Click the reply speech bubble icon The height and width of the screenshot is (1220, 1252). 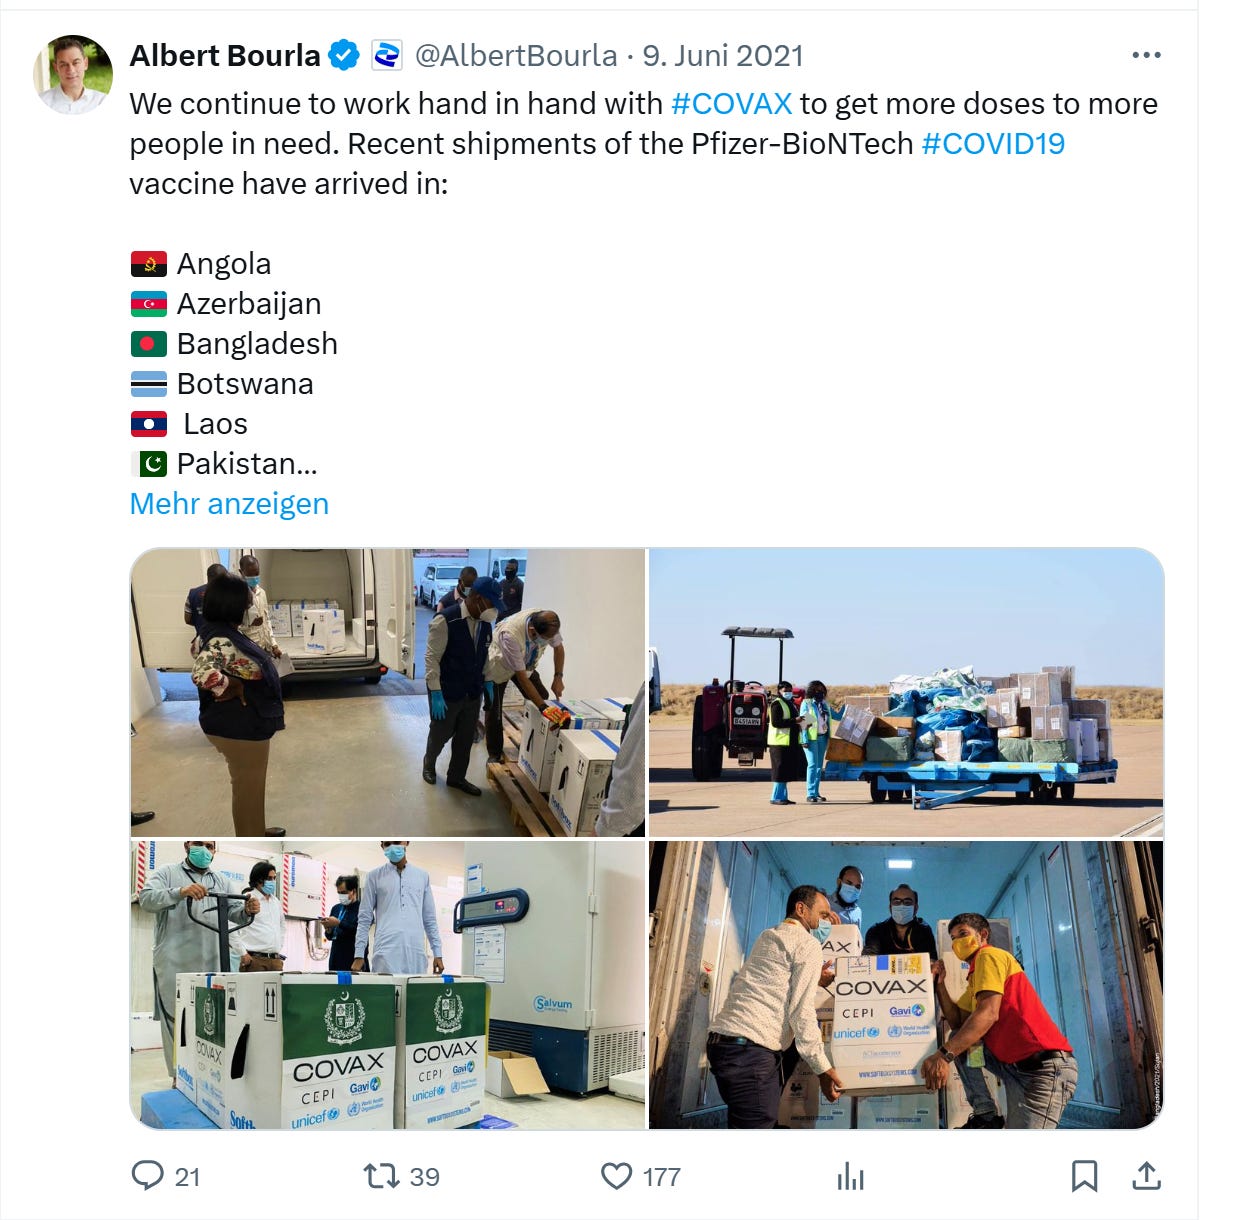point(147,1175)
